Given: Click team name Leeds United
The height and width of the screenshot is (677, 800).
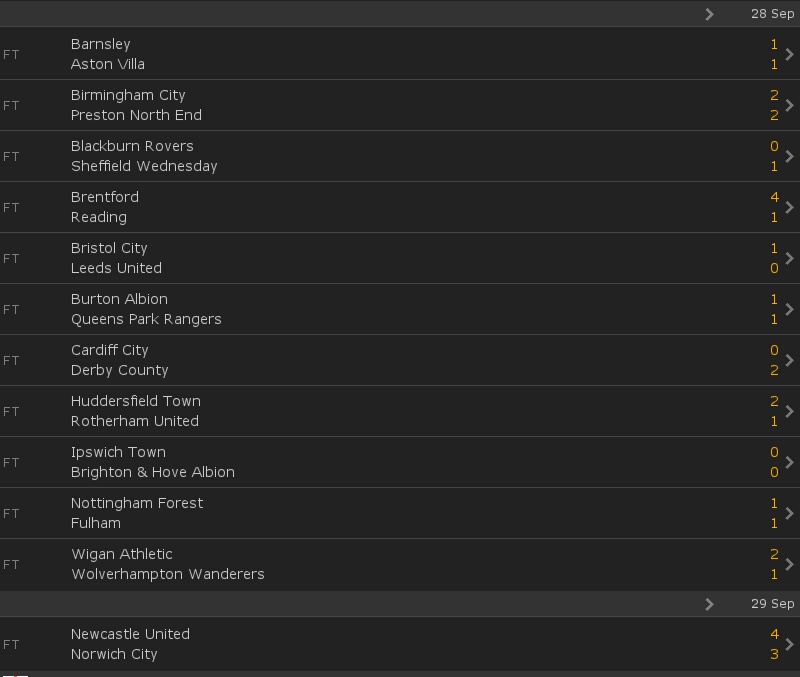Looking at the screenshot, I should point(116,268).
